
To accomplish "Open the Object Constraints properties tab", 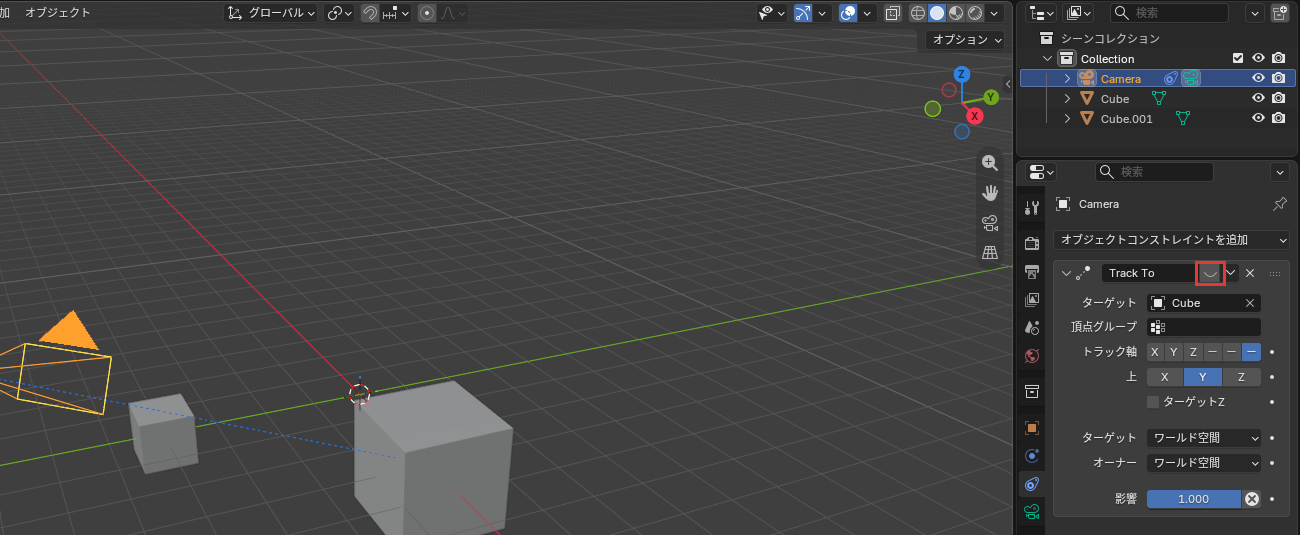I will tap(1032, 484).
